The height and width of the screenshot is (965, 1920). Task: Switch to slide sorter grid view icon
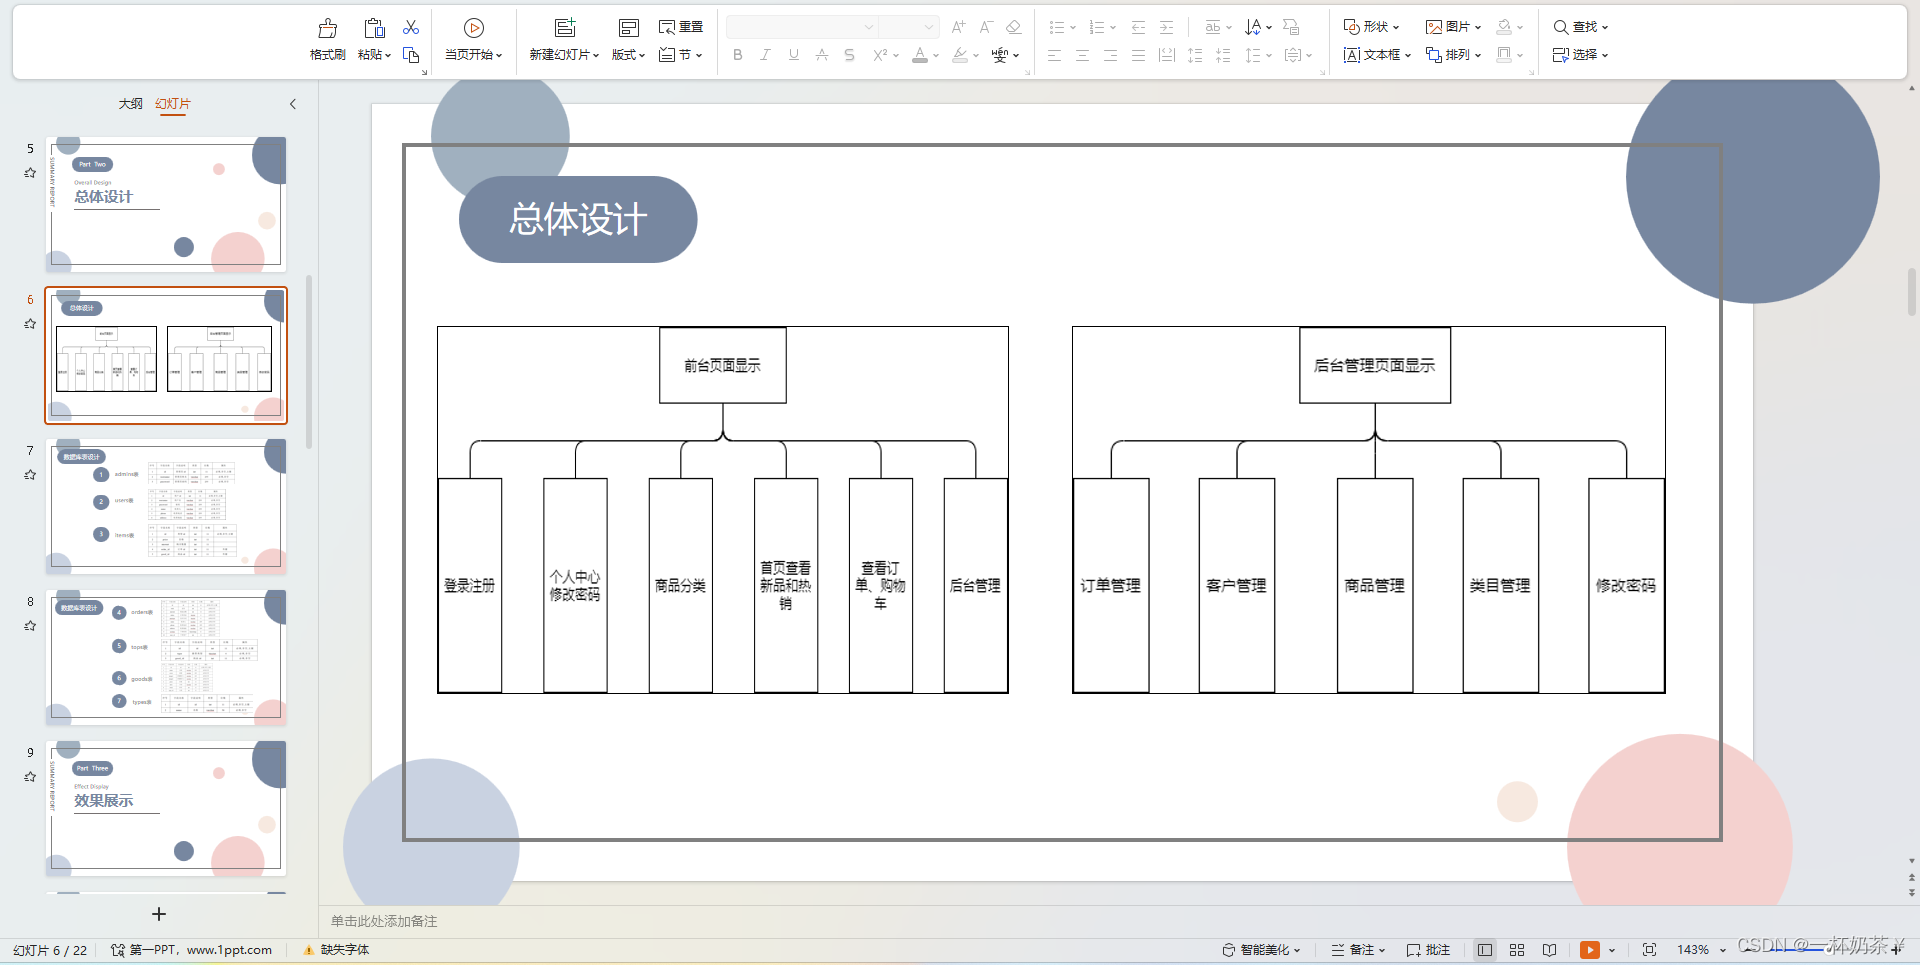1517,950
